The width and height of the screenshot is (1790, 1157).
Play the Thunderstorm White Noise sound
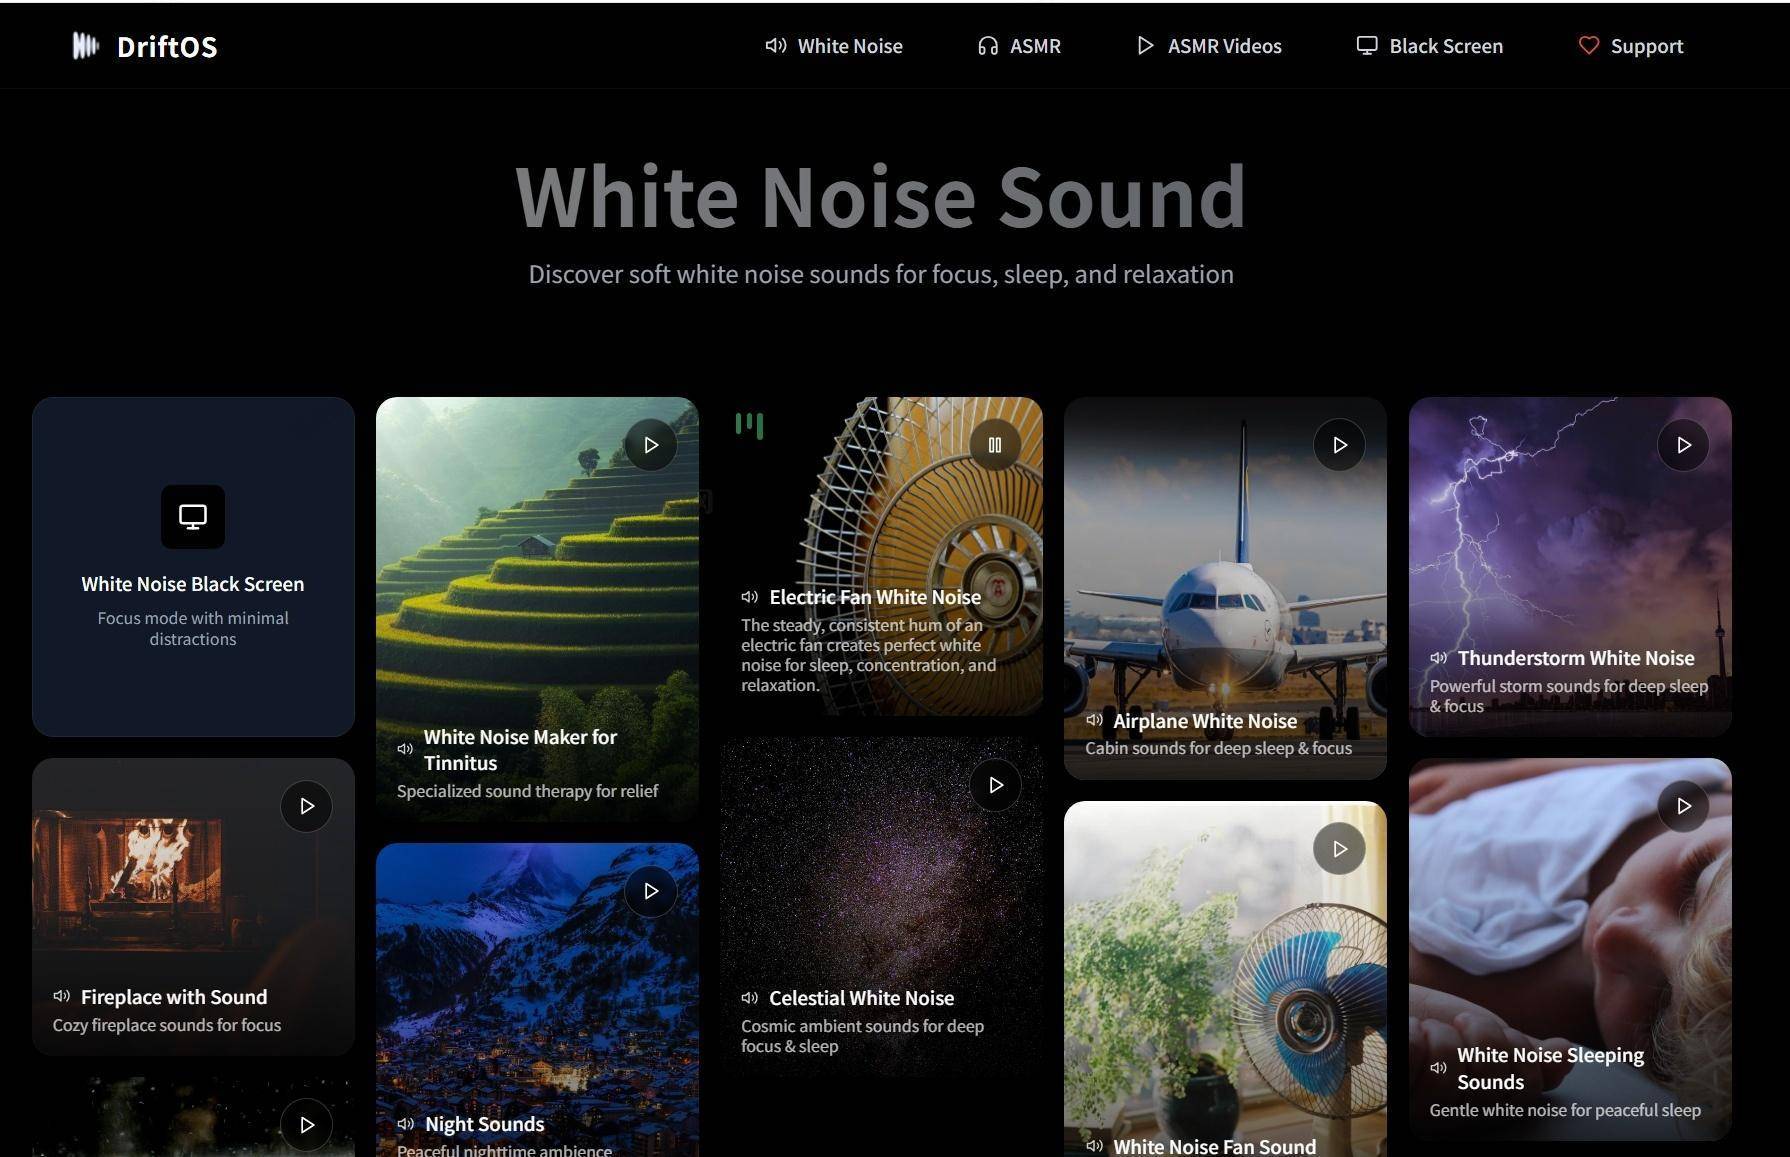[x=1684, y=445]
